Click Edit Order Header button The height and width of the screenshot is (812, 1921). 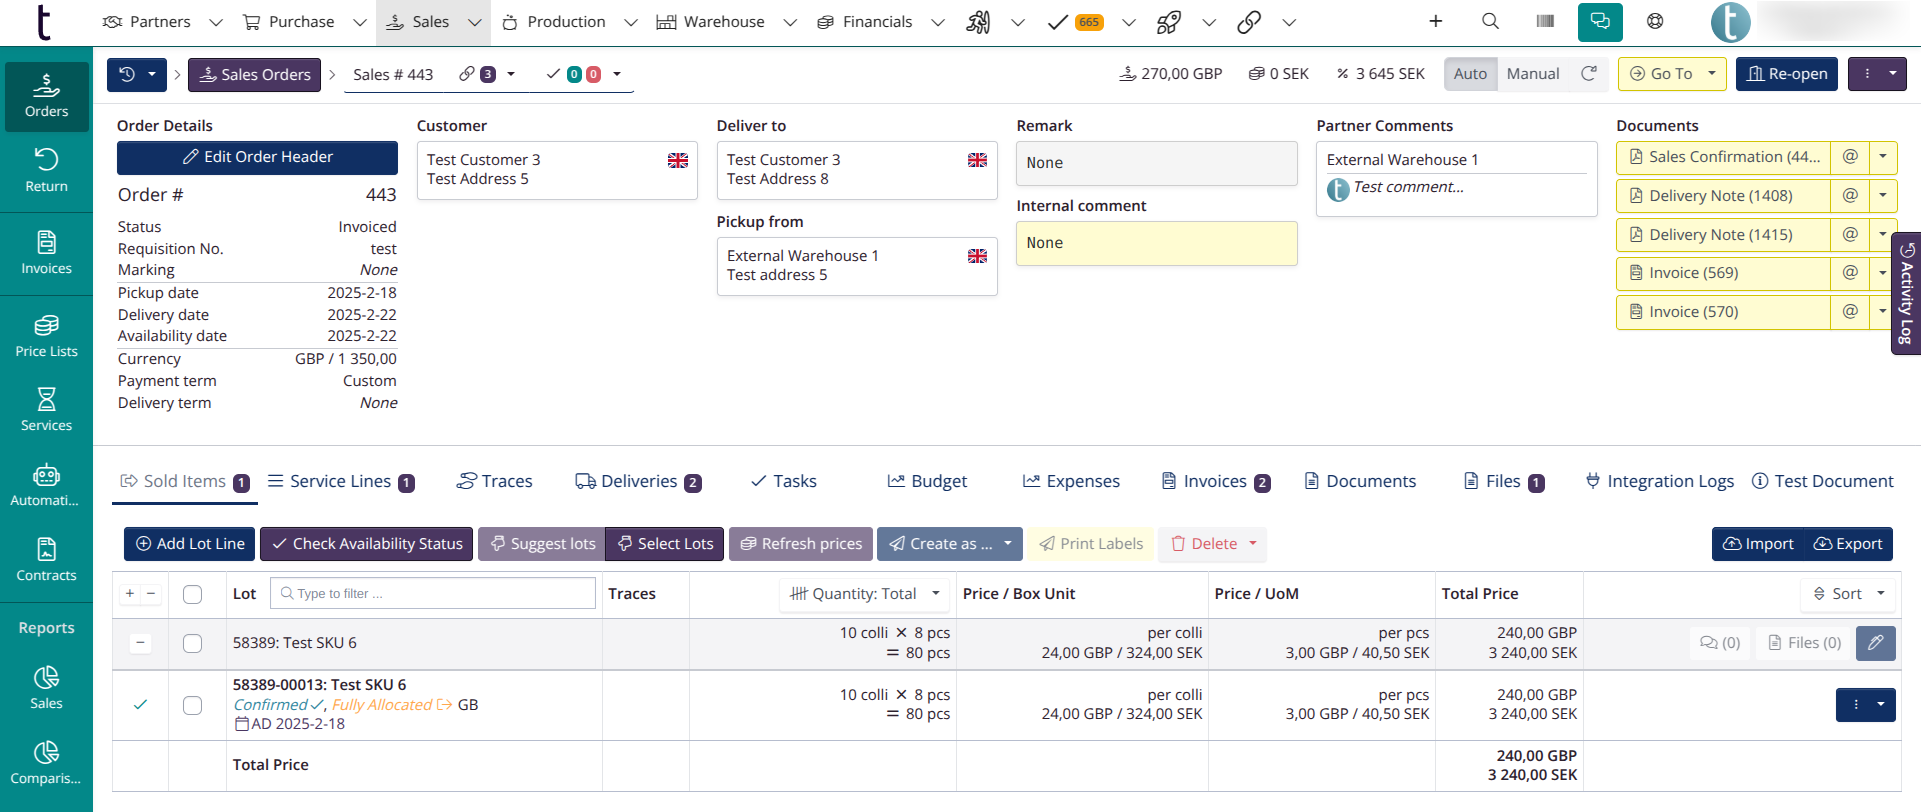click(257, 157)
